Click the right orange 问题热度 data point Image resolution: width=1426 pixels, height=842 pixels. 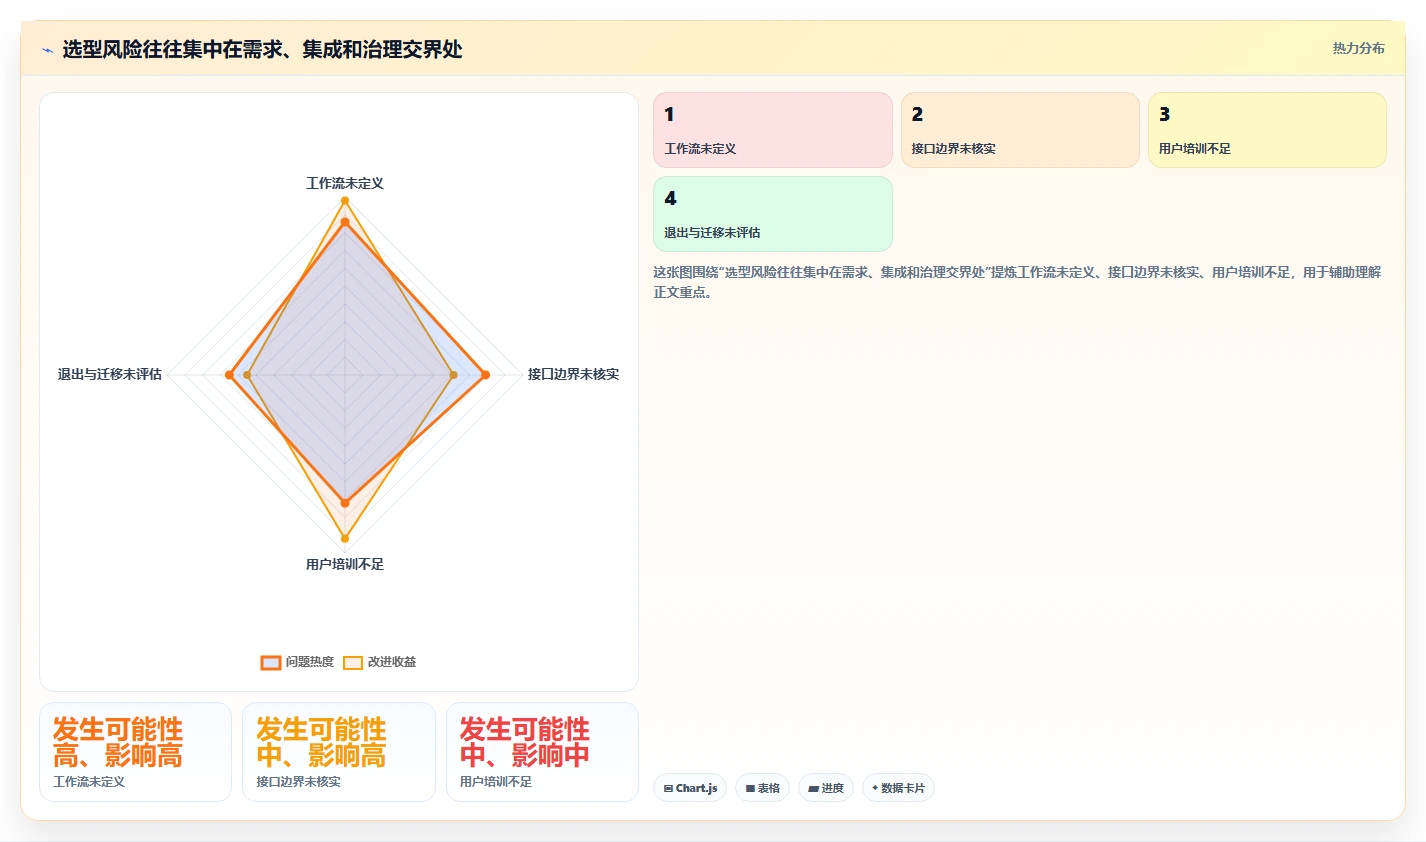point(486,375)
